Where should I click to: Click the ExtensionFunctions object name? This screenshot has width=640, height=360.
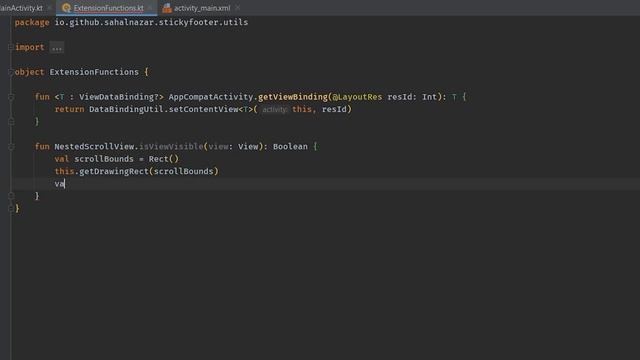(x=94, y=72)
